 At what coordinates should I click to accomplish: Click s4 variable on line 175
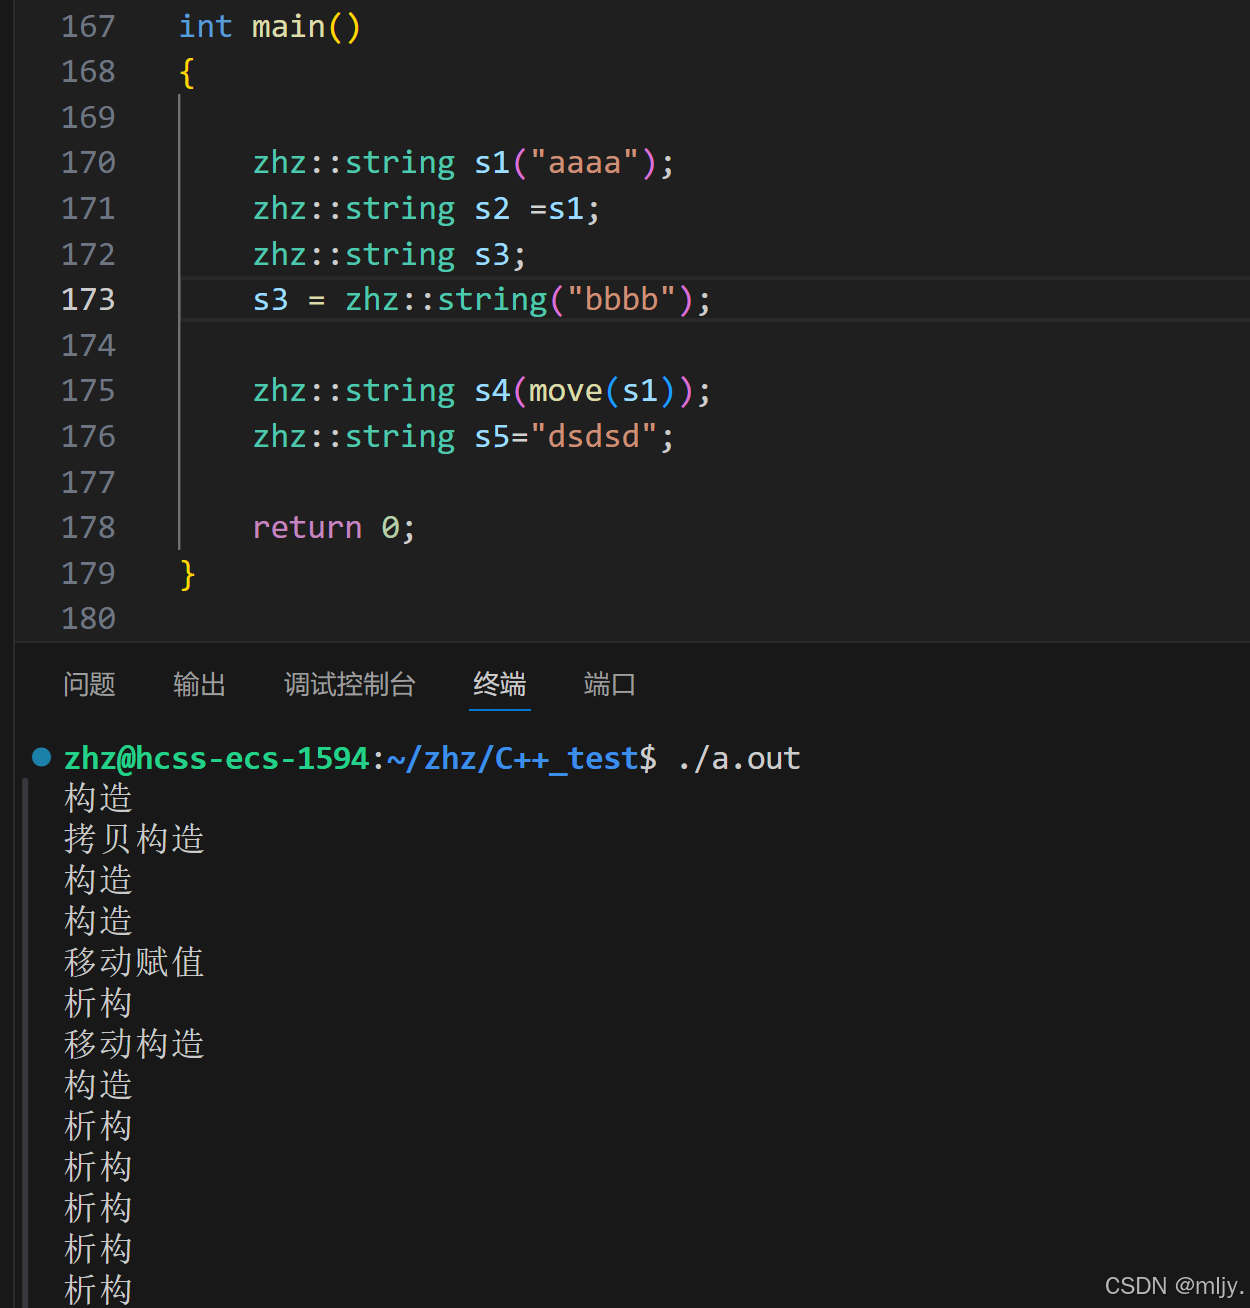point(492,390)
